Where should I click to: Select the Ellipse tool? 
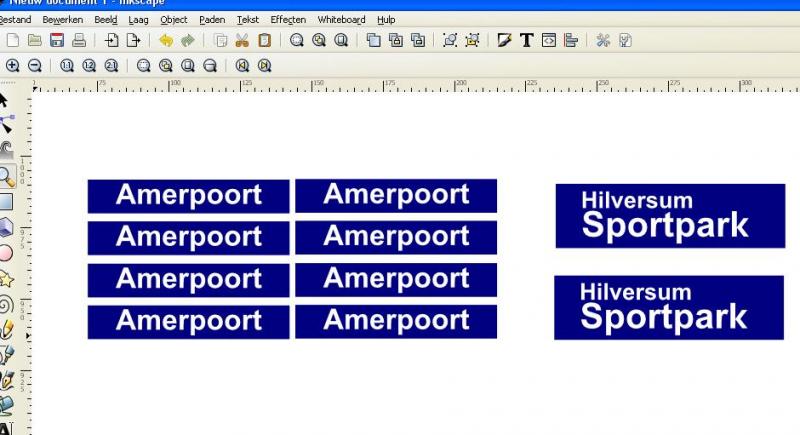tap(6, 253)
